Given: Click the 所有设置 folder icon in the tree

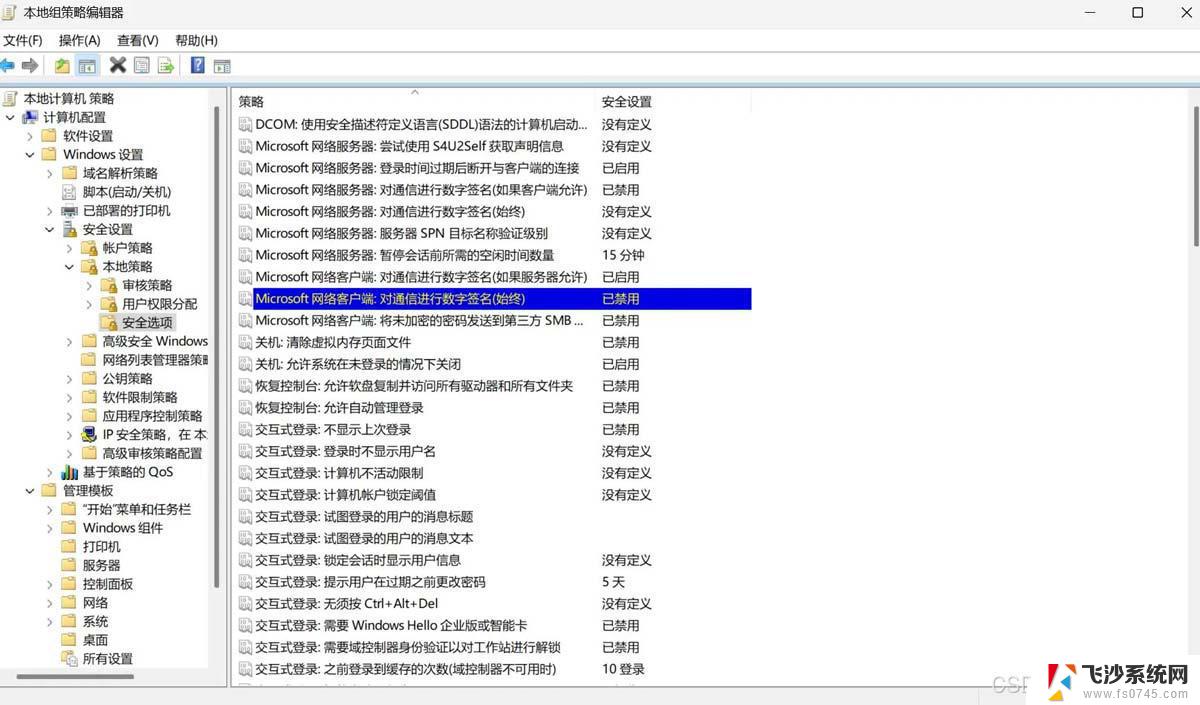Looking at the screenshot, I should [x=69, y=659].
